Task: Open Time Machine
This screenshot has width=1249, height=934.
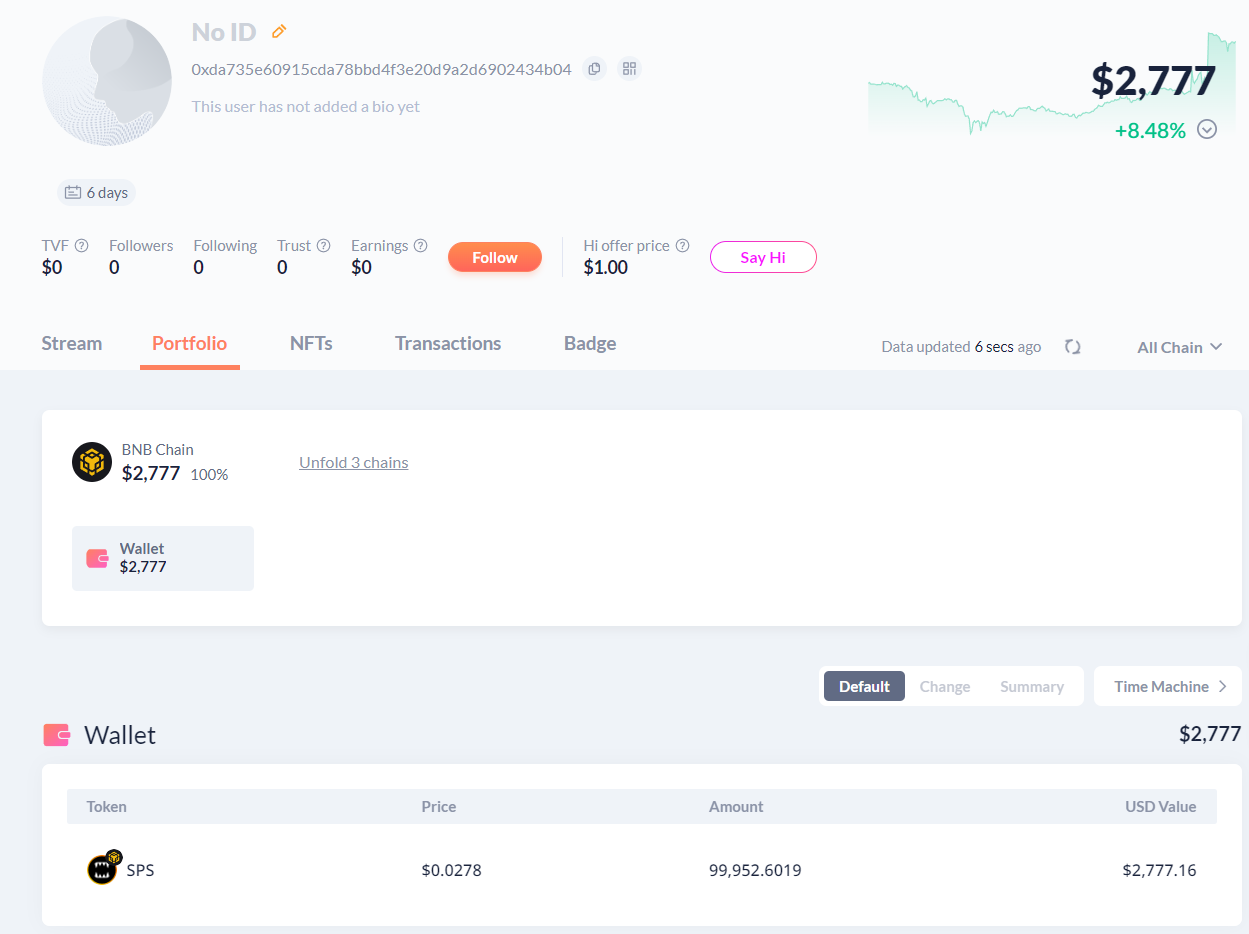Action: [x=1168, y=686]
